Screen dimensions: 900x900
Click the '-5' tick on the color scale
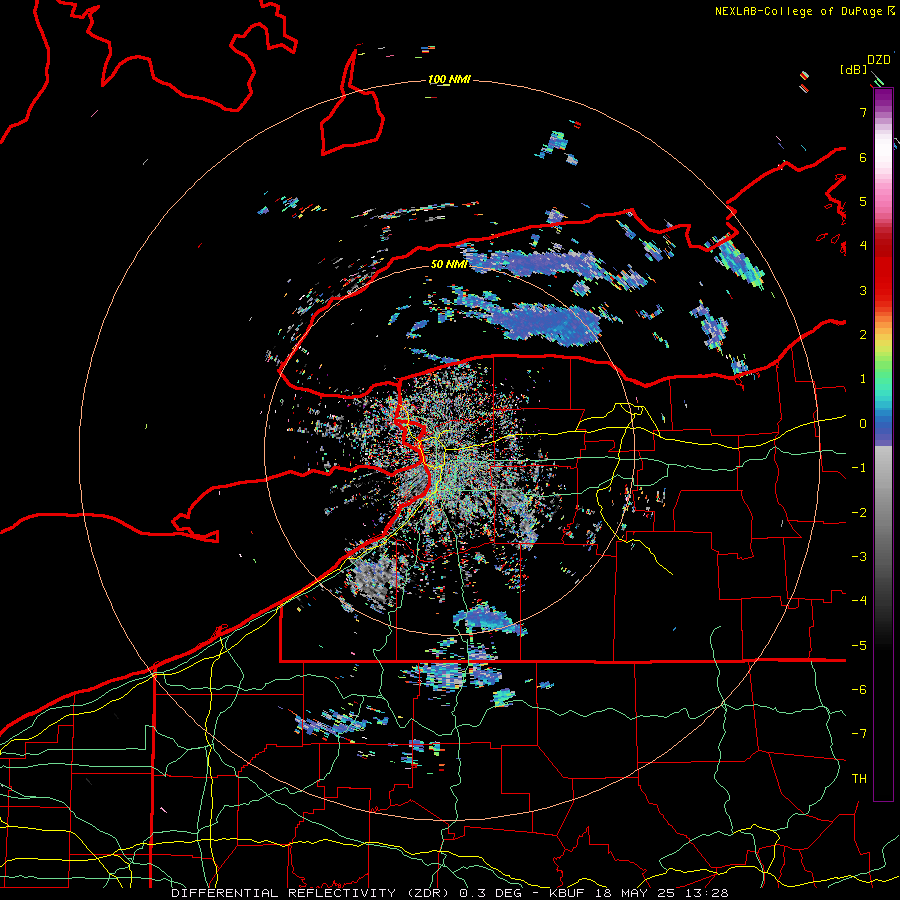(859, 646)
